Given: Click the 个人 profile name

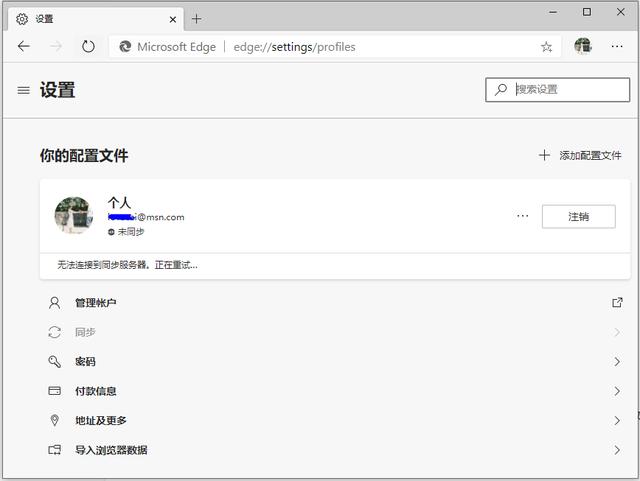Looking at the screenshot, I should 119,203.
